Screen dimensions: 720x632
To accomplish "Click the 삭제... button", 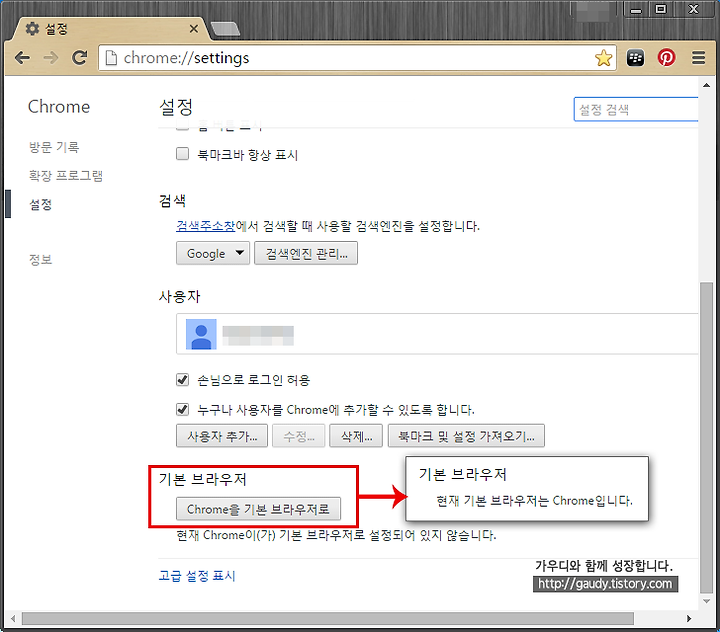I will coord(356,436).
